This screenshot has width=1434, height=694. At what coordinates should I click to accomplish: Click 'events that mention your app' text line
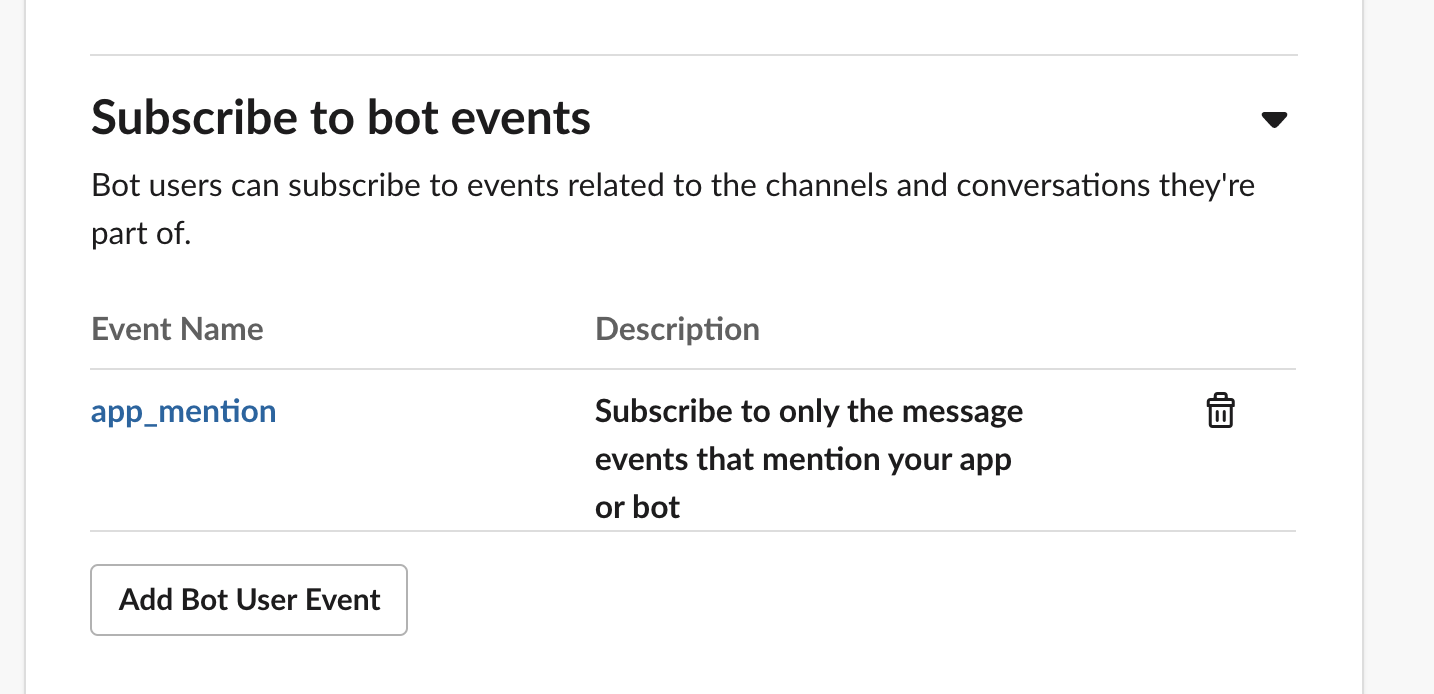(x=803, y=459)
